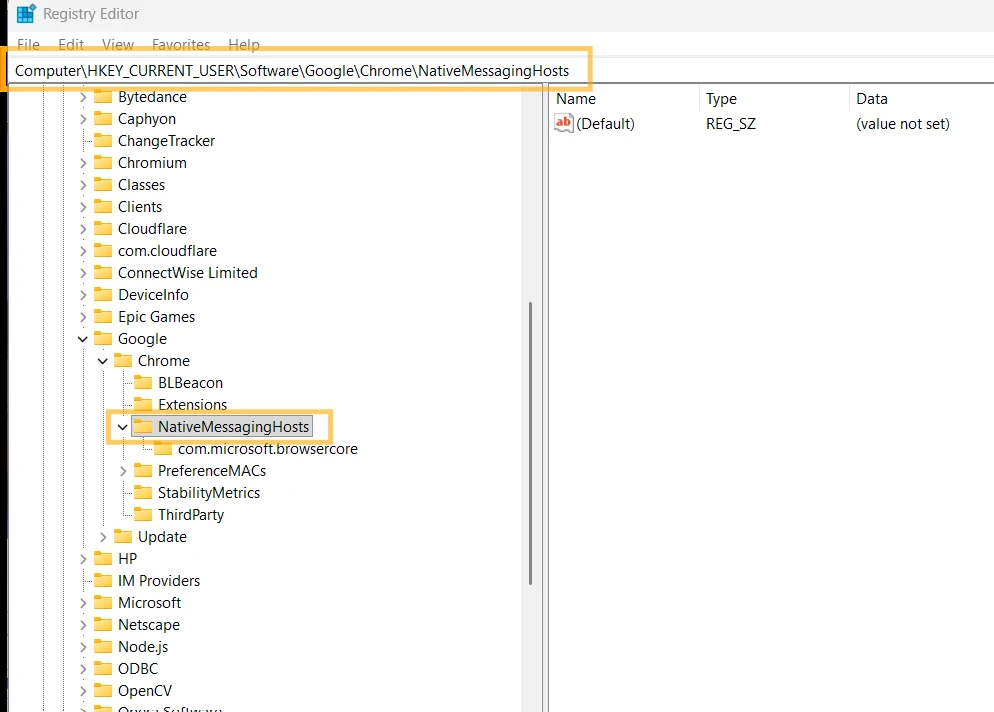Expand the Netscape key
Screen dimensions: 994x712
[83, 625]
